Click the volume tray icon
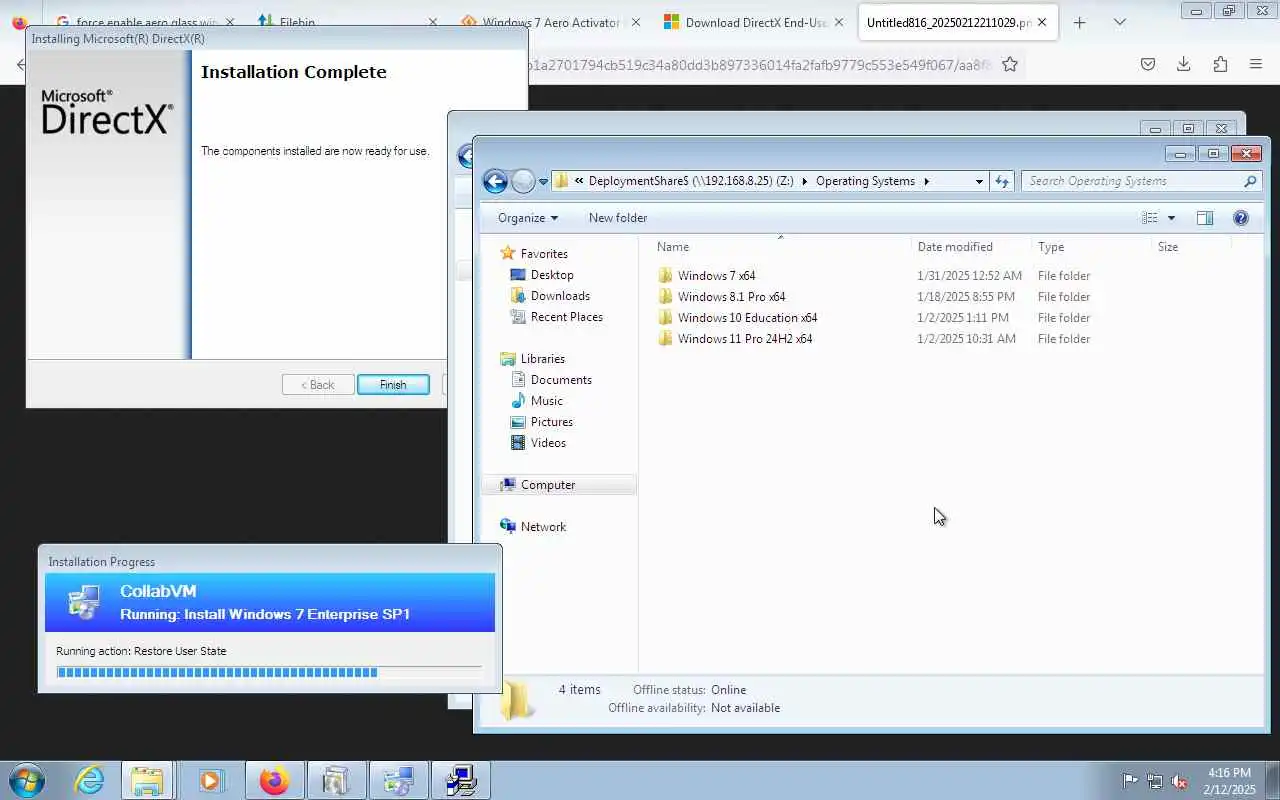This screenshot has width=1280, height=800. pos(1180,781)
